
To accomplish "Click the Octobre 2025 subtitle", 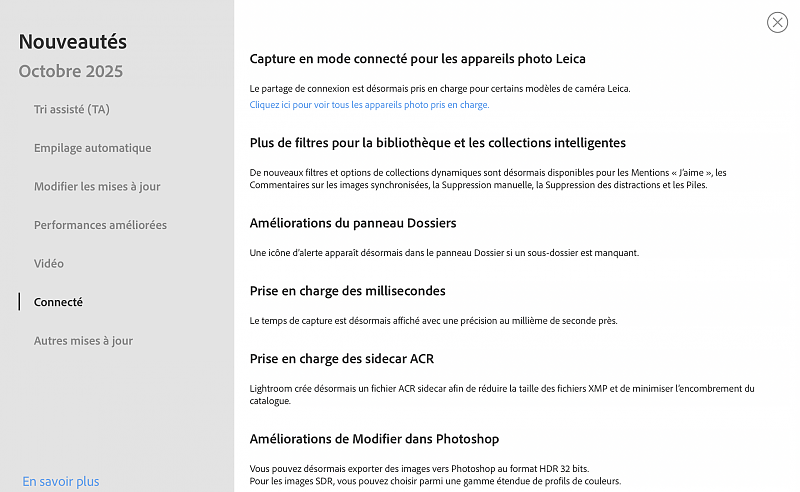I will click(x=71, y=72).
